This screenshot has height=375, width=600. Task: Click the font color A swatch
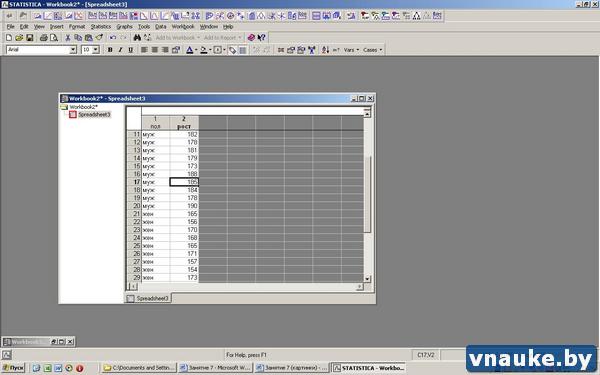click(x=189, y=50)
